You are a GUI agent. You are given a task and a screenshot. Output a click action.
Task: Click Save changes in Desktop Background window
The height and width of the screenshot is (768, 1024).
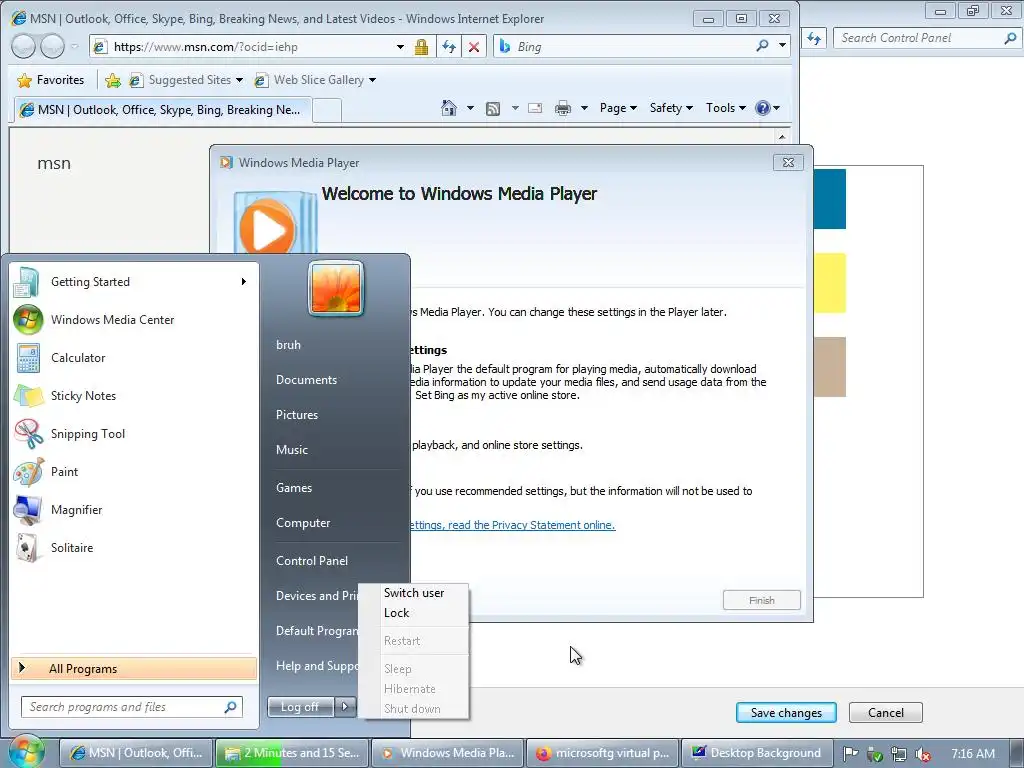(786, 712)
